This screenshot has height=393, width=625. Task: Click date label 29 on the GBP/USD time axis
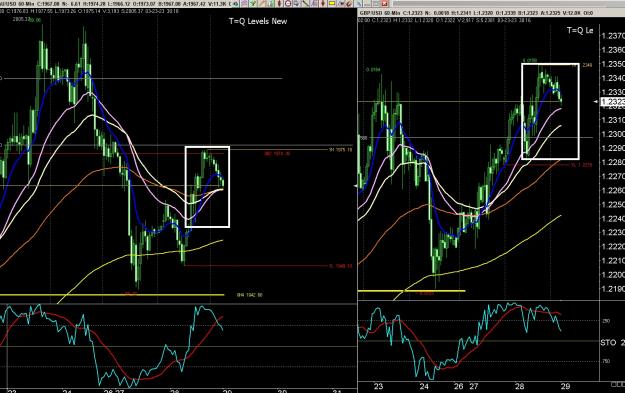(565, 386)
